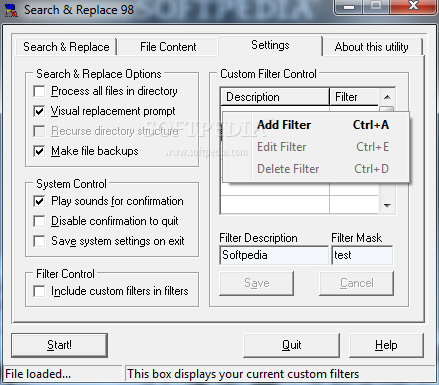Choose Add Filter from context menu
439x385 pixels.
[315, 125]
